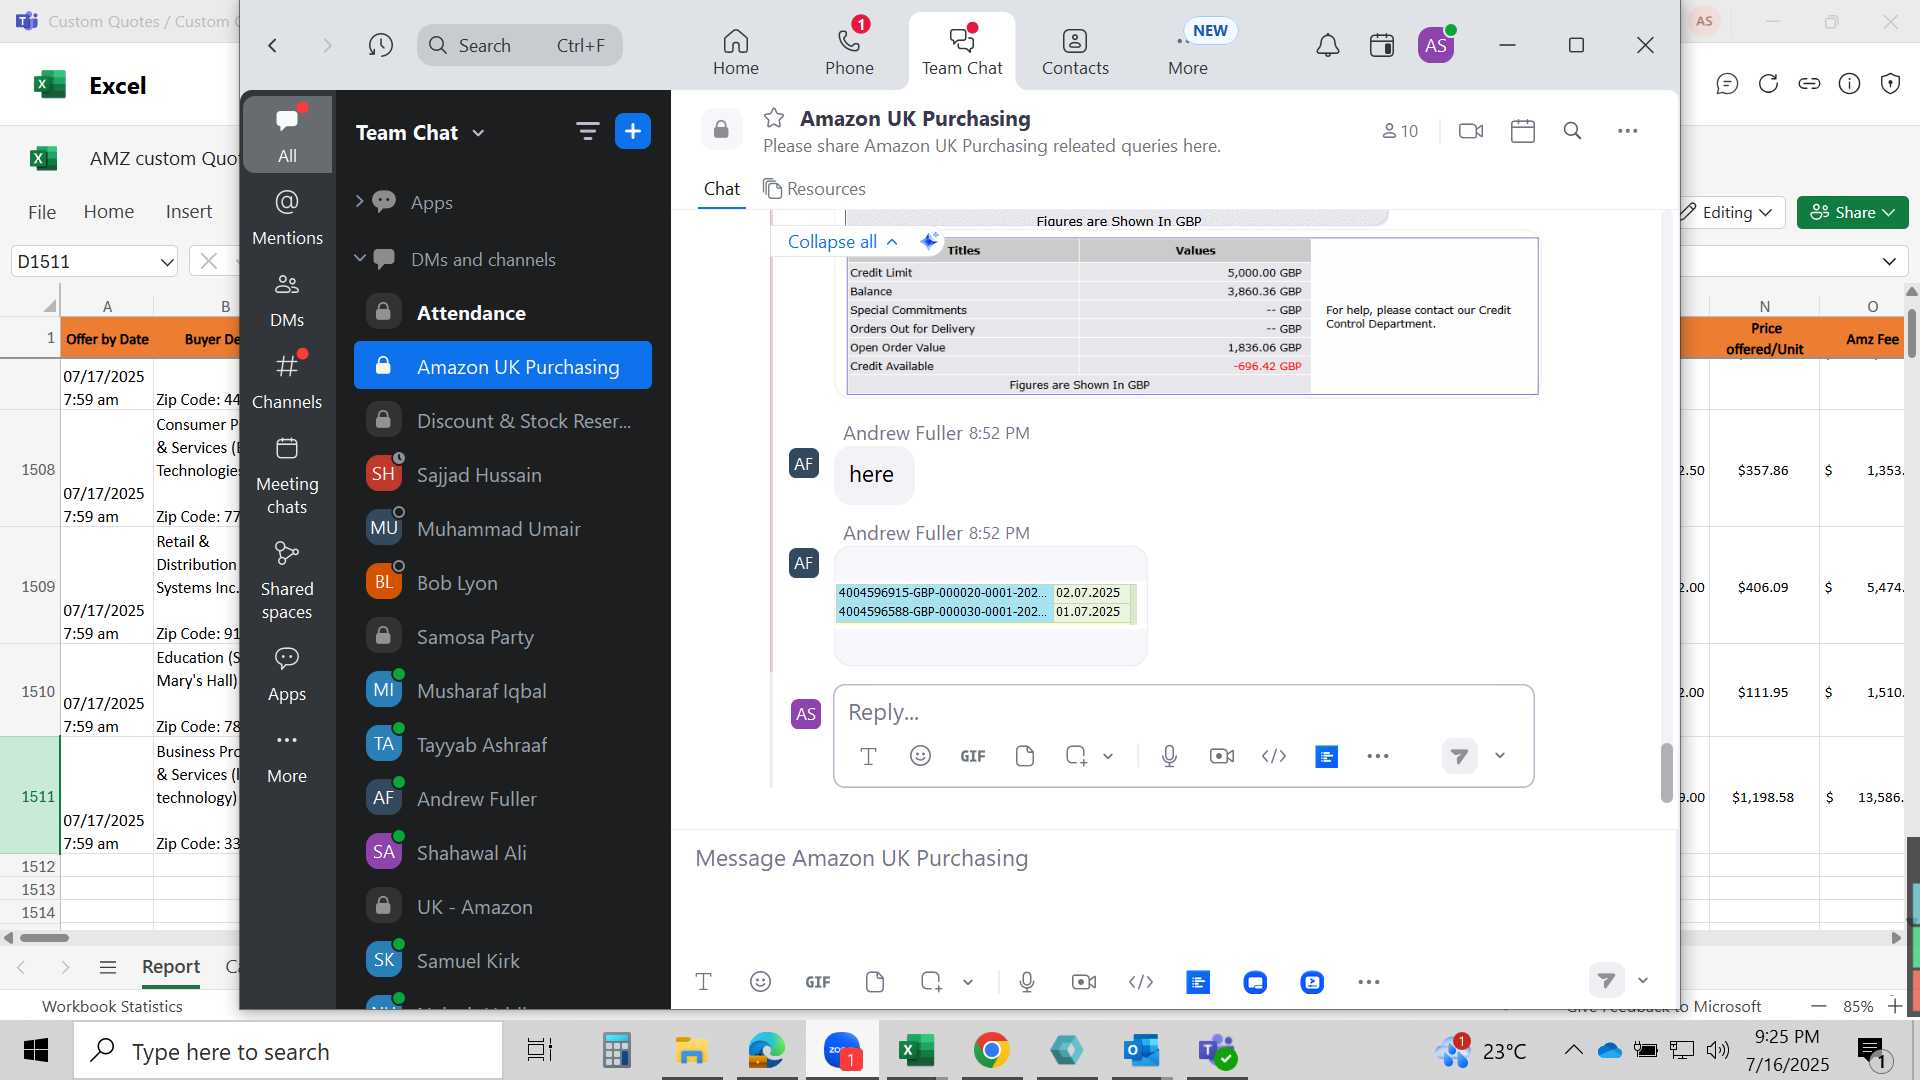Open the notifications bell
This screenshot has width=1920, height=1080.
click(1327, 45)
